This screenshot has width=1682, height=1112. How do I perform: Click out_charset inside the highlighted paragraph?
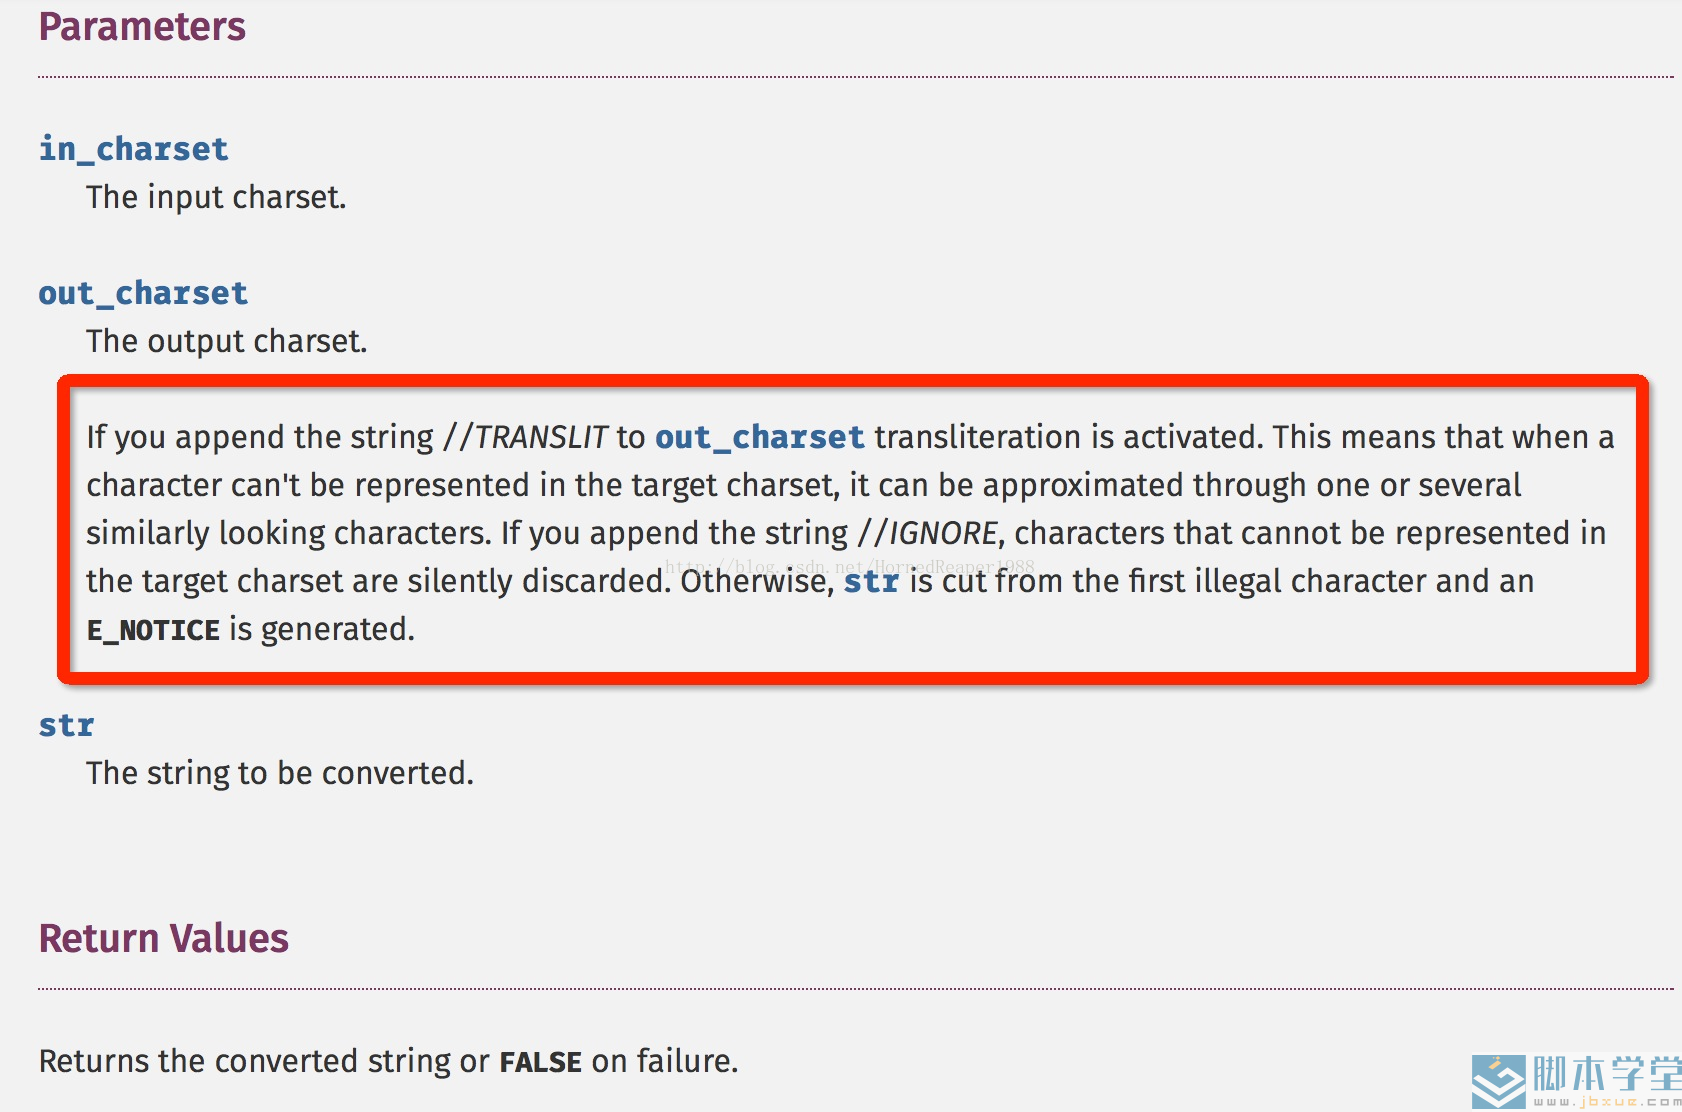(760, 437)
